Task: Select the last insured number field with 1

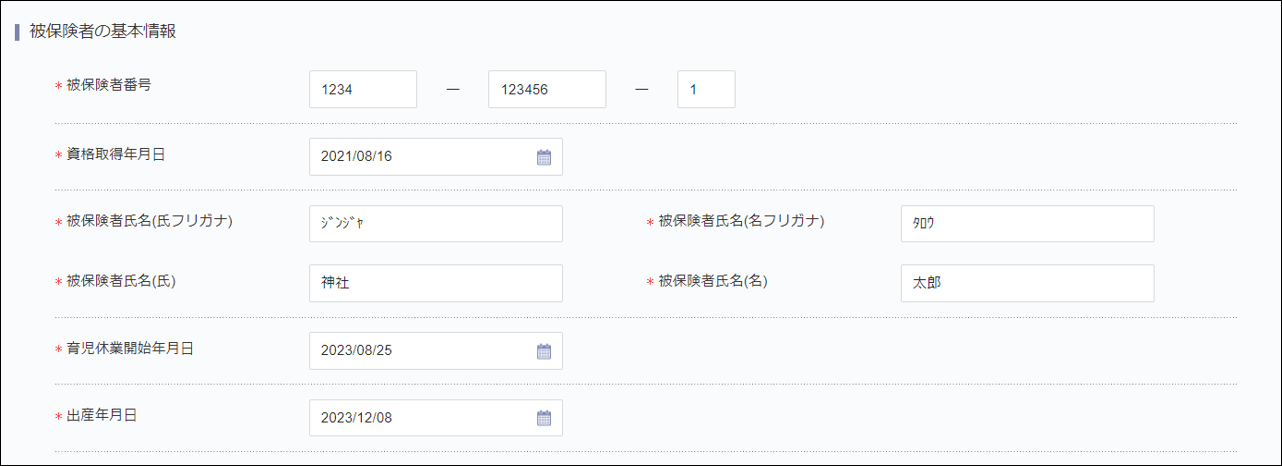Action: 706,89
